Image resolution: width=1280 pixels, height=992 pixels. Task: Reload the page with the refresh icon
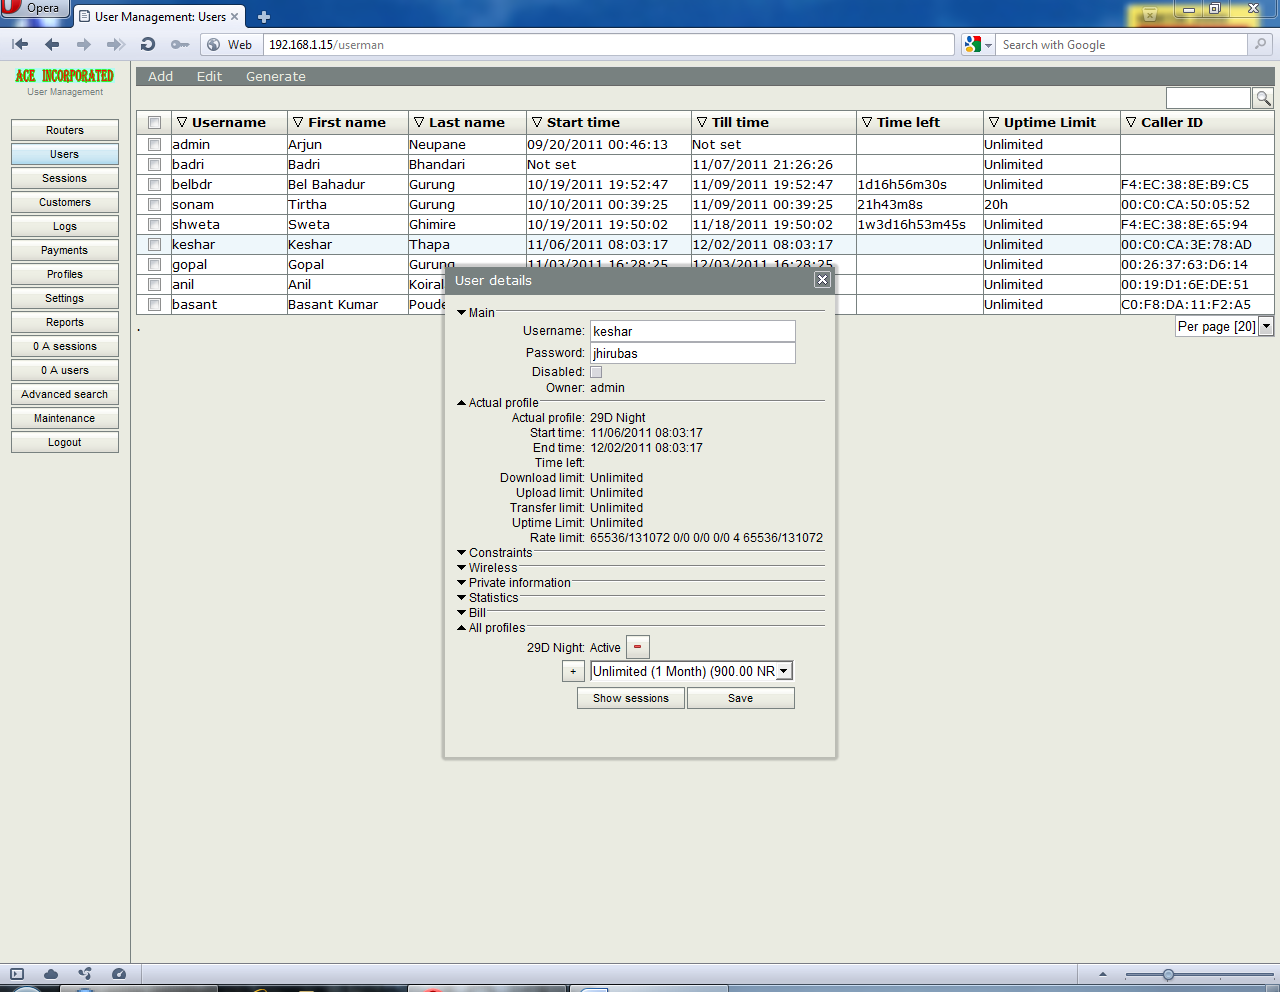point(148,44)
